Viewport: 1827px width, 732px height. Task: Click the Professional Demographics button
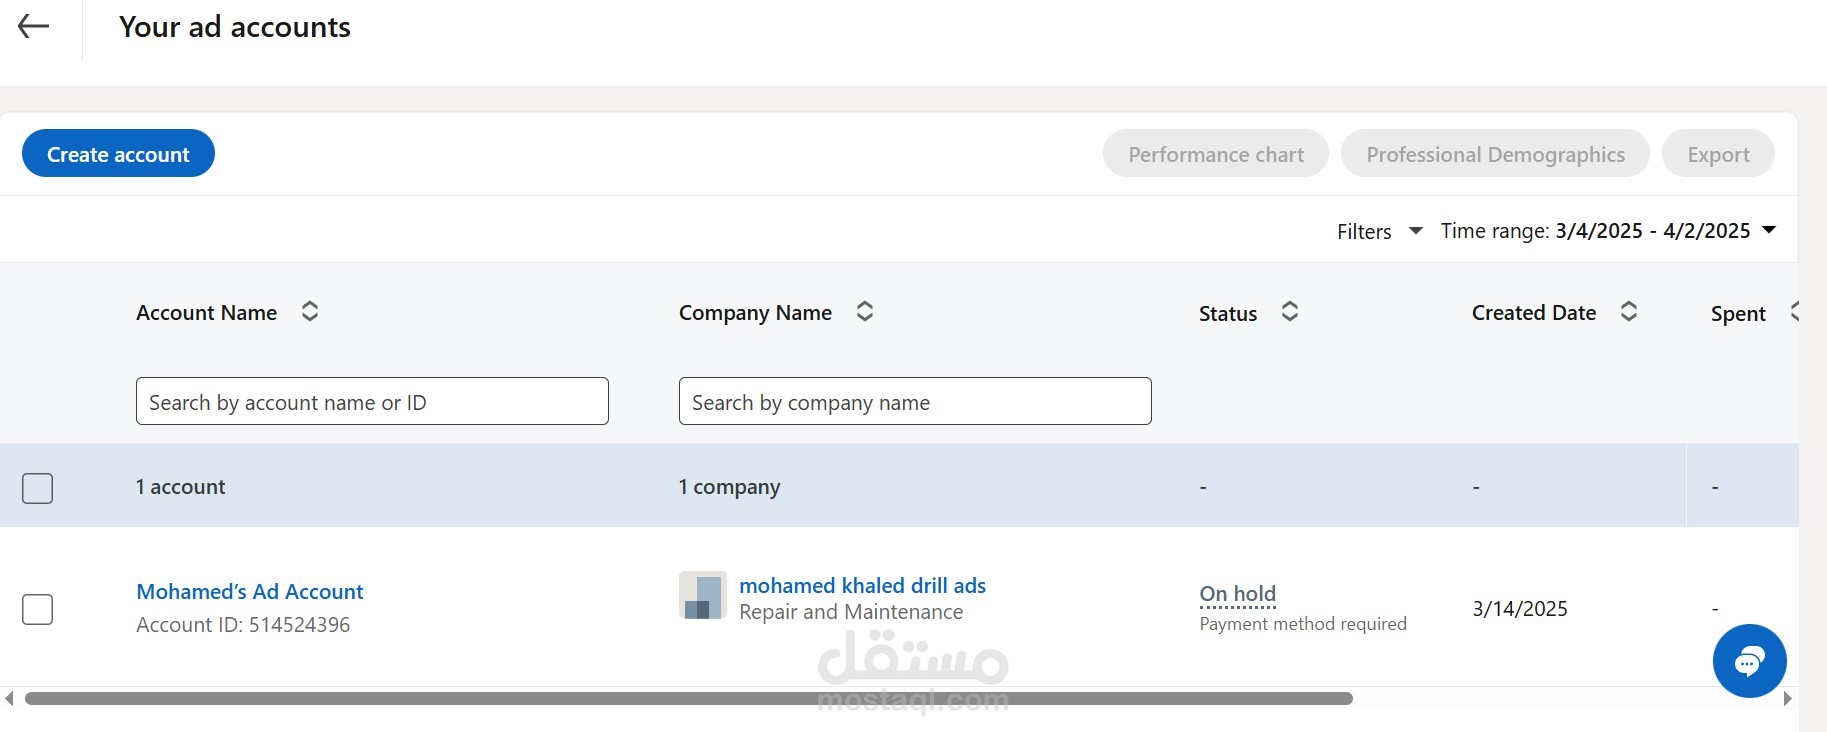point(1495,154)
